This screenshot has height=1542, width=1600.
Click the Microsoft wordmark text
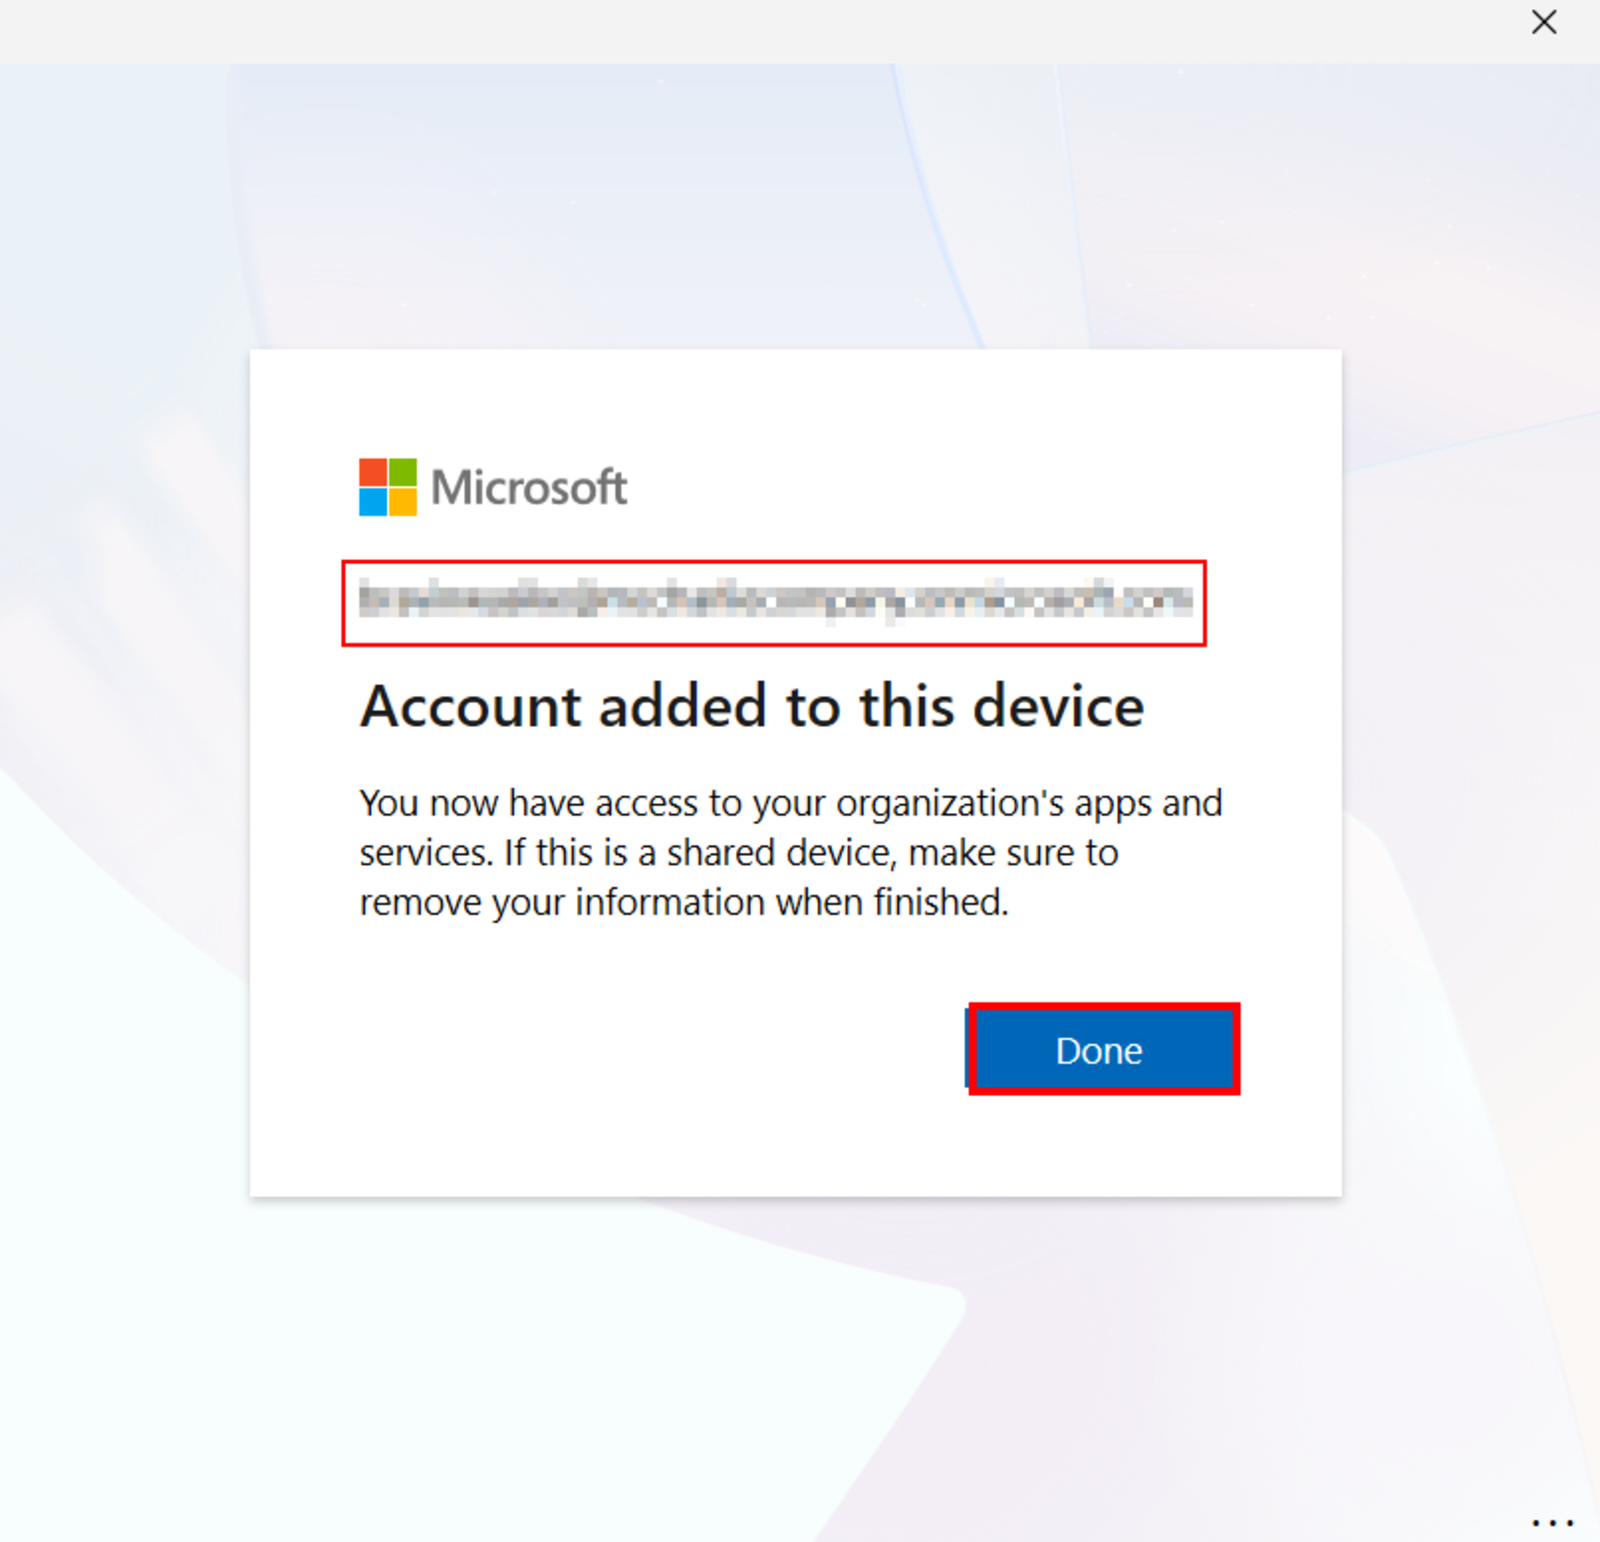click(x=528, y=487)
